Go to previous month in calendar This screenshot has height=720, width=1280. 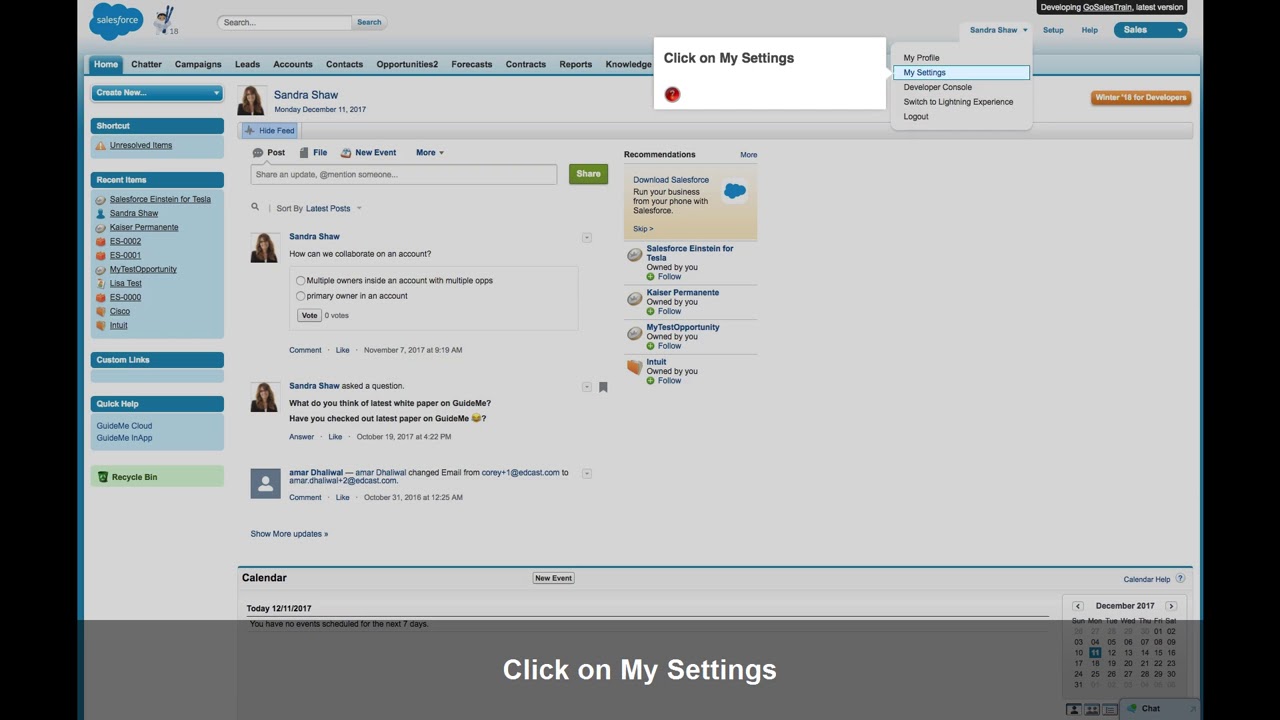(1078, 606)
